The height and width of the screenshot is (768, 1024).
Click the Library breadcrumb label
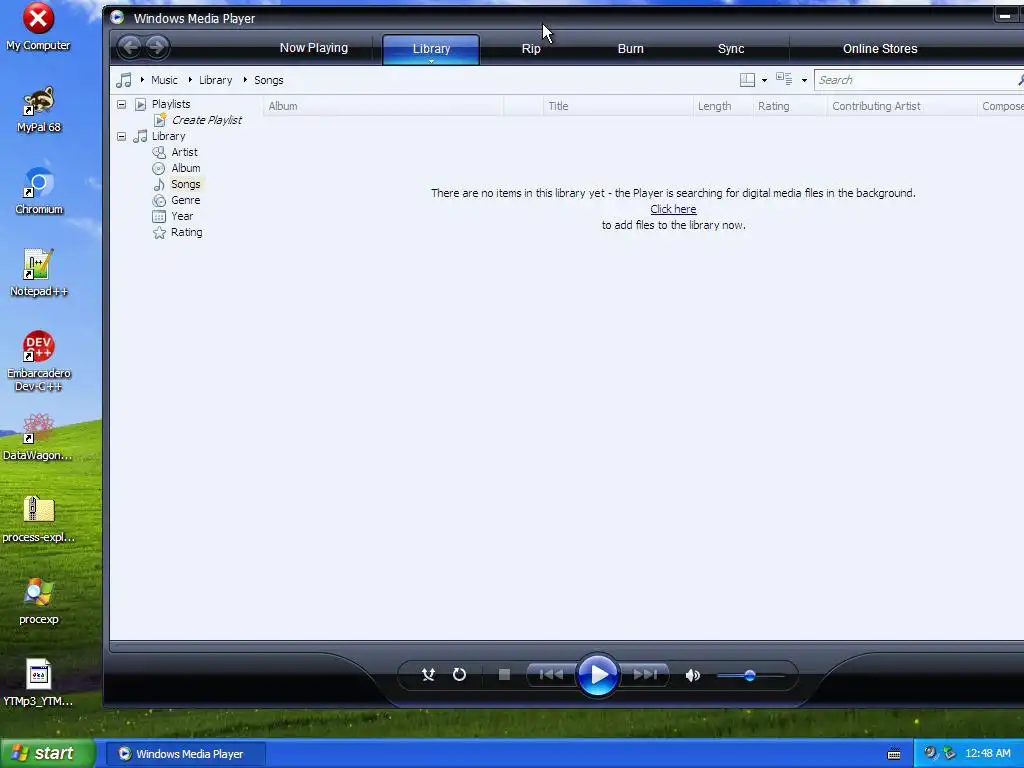click(x=216, y=80)
